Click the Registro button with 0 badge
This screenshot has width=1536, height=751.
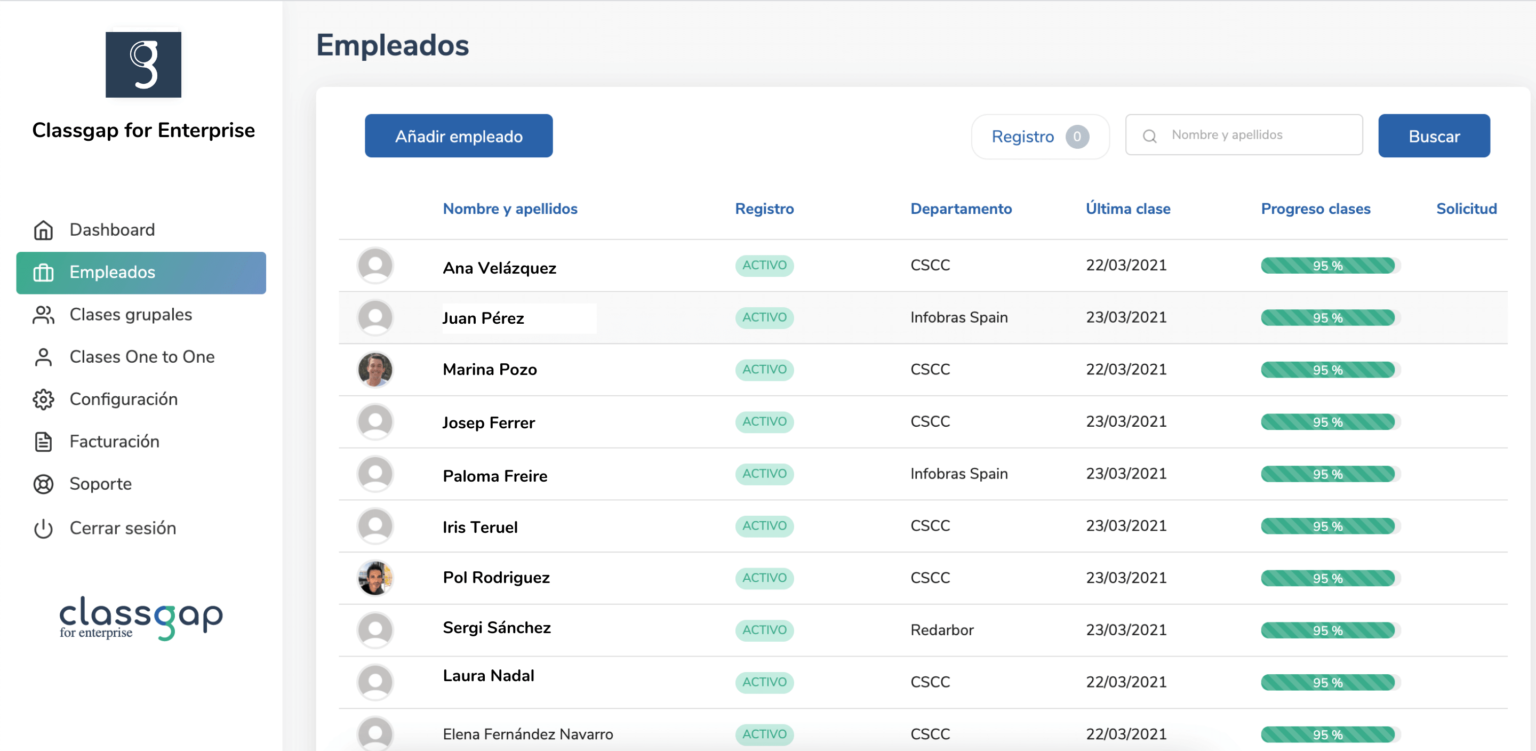1040,137
